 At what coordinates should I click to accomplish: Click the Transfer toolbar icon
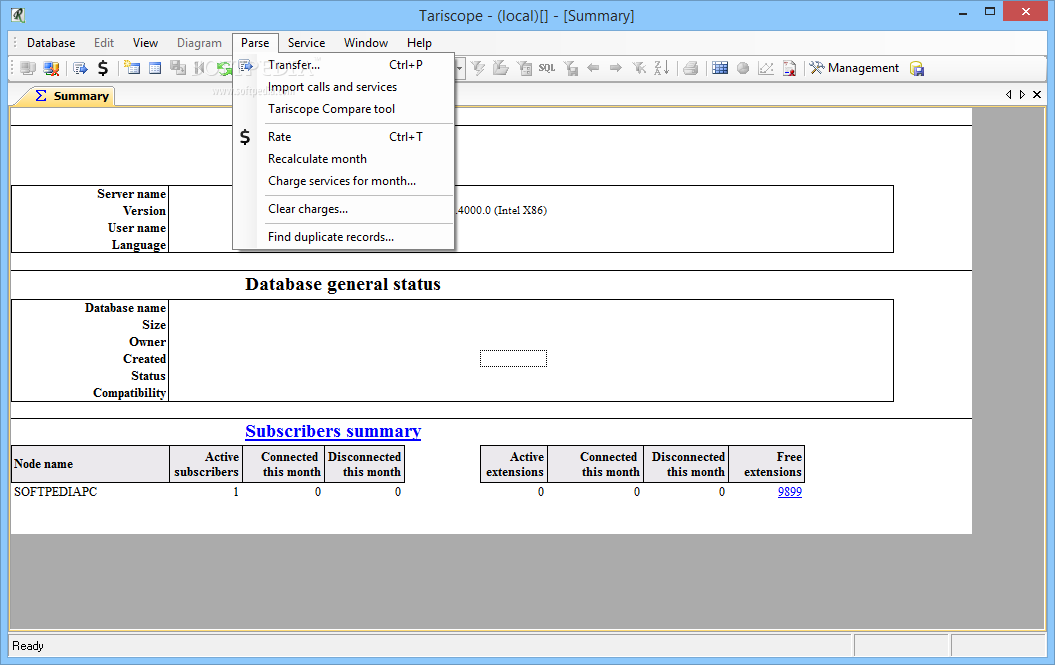pos(80,68)
